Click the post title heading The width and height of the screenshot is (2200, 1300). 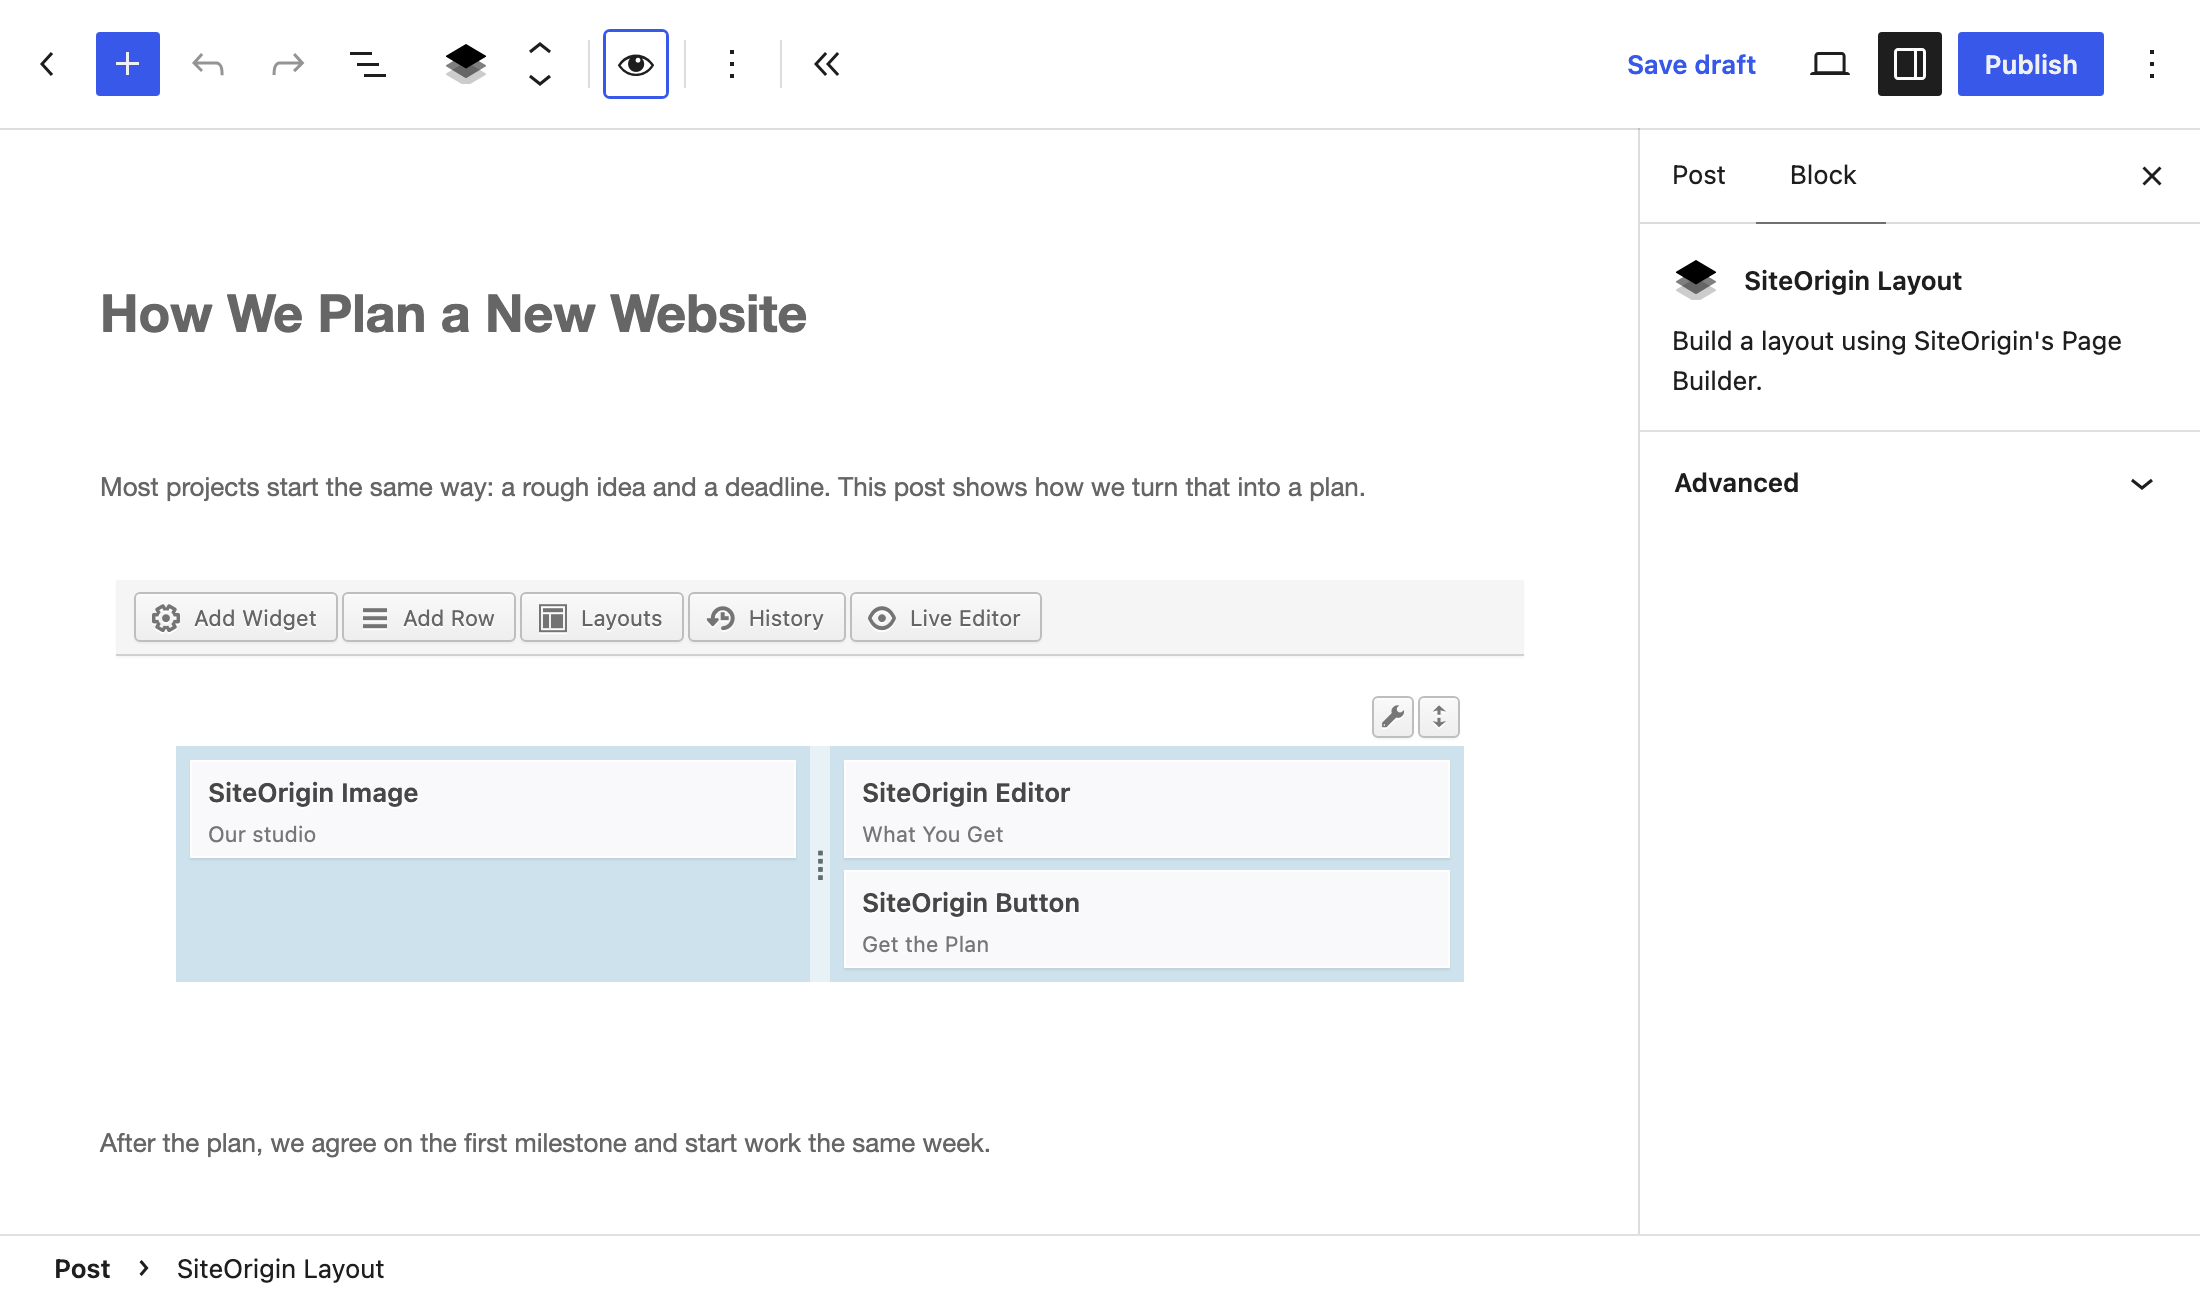click(453, 314)
